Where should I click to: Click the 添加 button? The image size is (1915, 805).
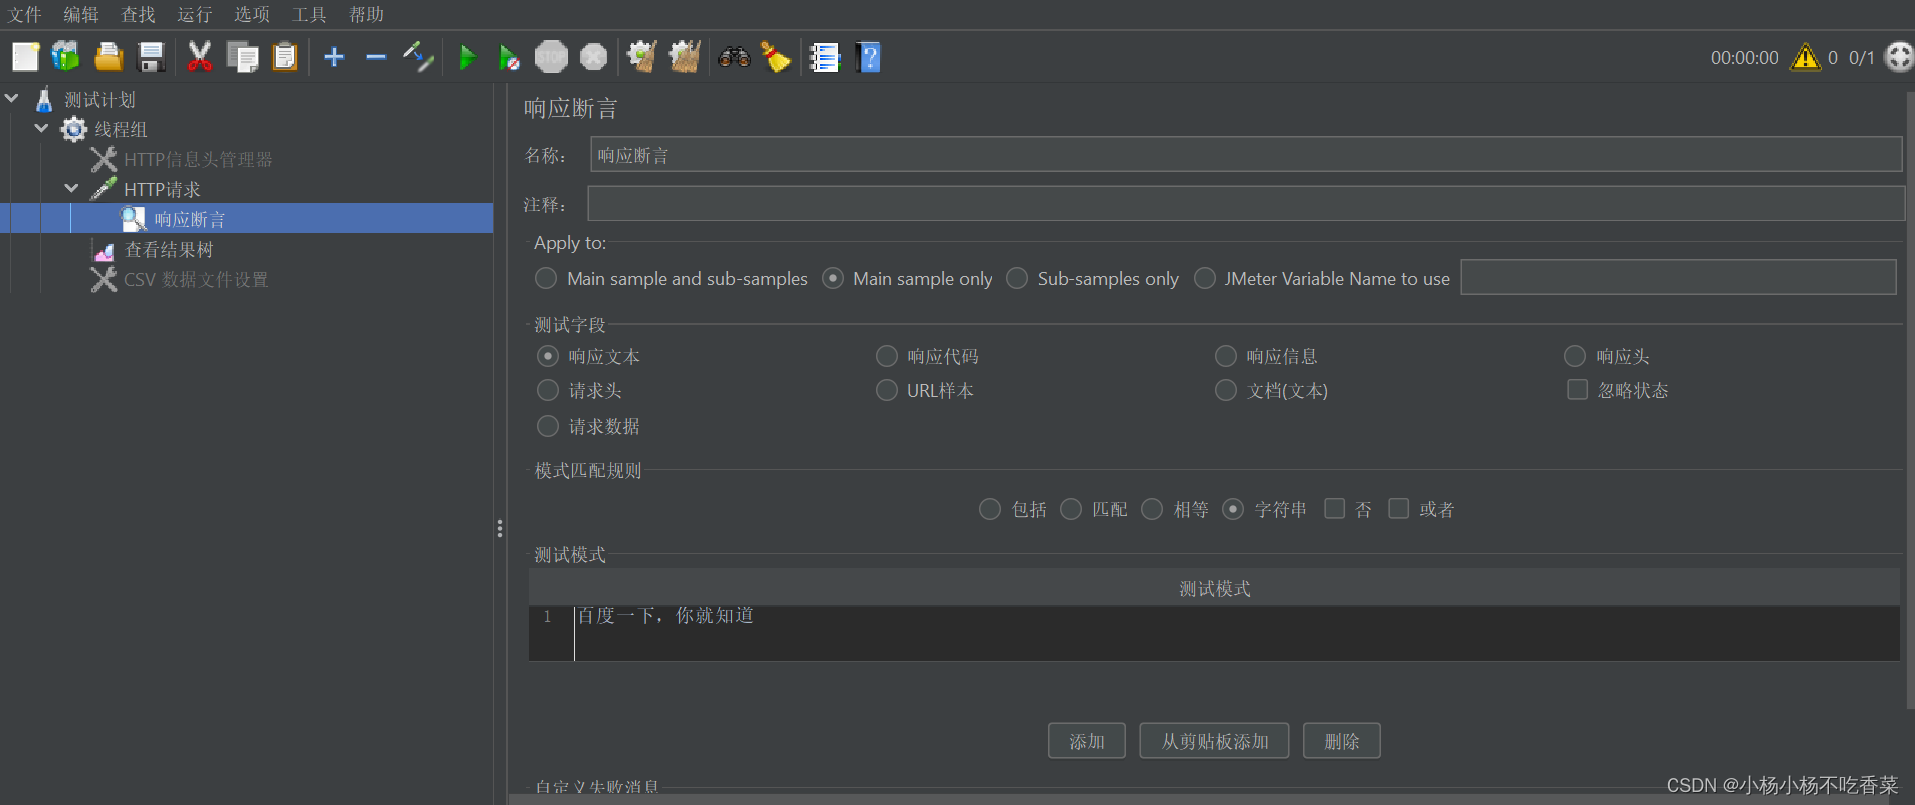(x=1087, y=741)
